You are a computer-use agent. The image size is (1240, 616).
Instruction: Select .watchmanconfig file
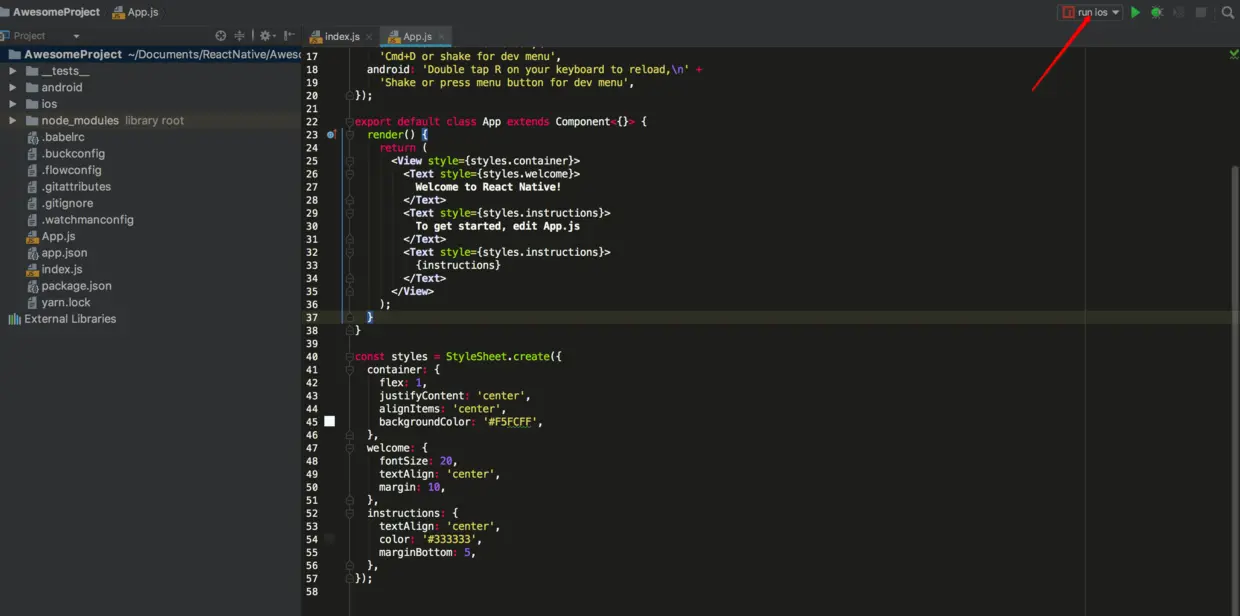click(x=87, y=219)
